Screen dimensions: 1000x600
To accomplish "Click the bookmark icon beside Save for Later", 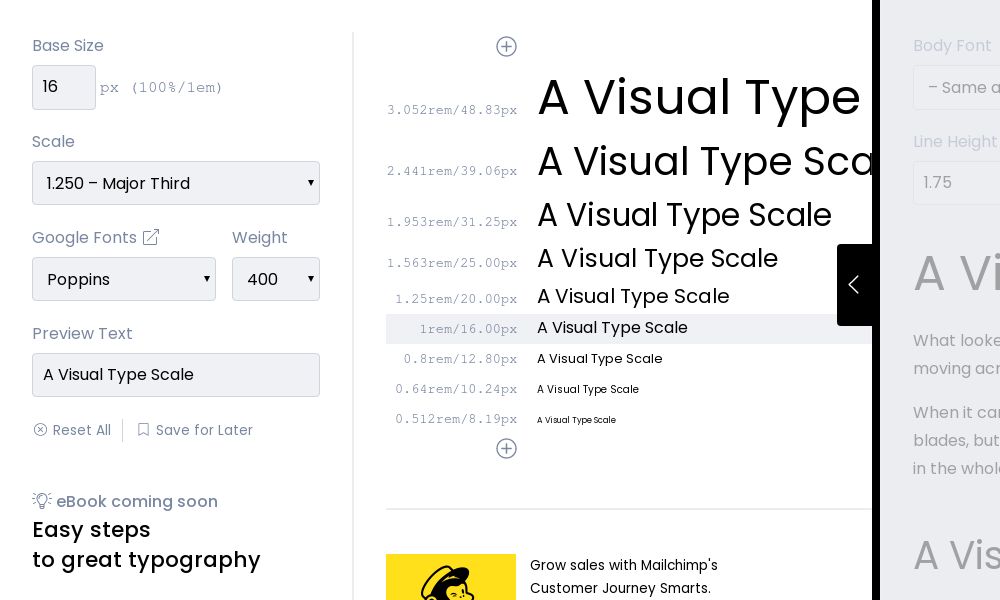I will tap(143, 429).
